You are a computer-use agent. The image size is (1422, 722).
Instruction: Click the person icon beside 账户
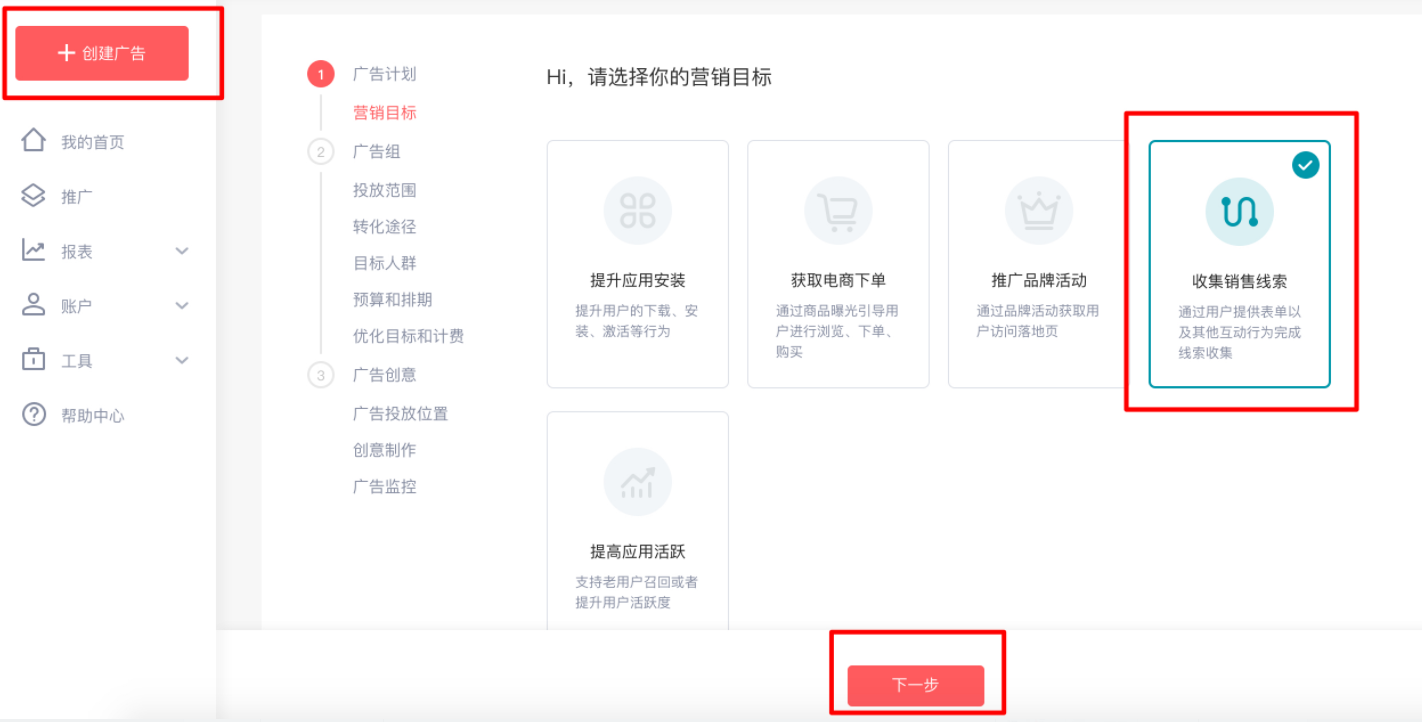(34, 305)
